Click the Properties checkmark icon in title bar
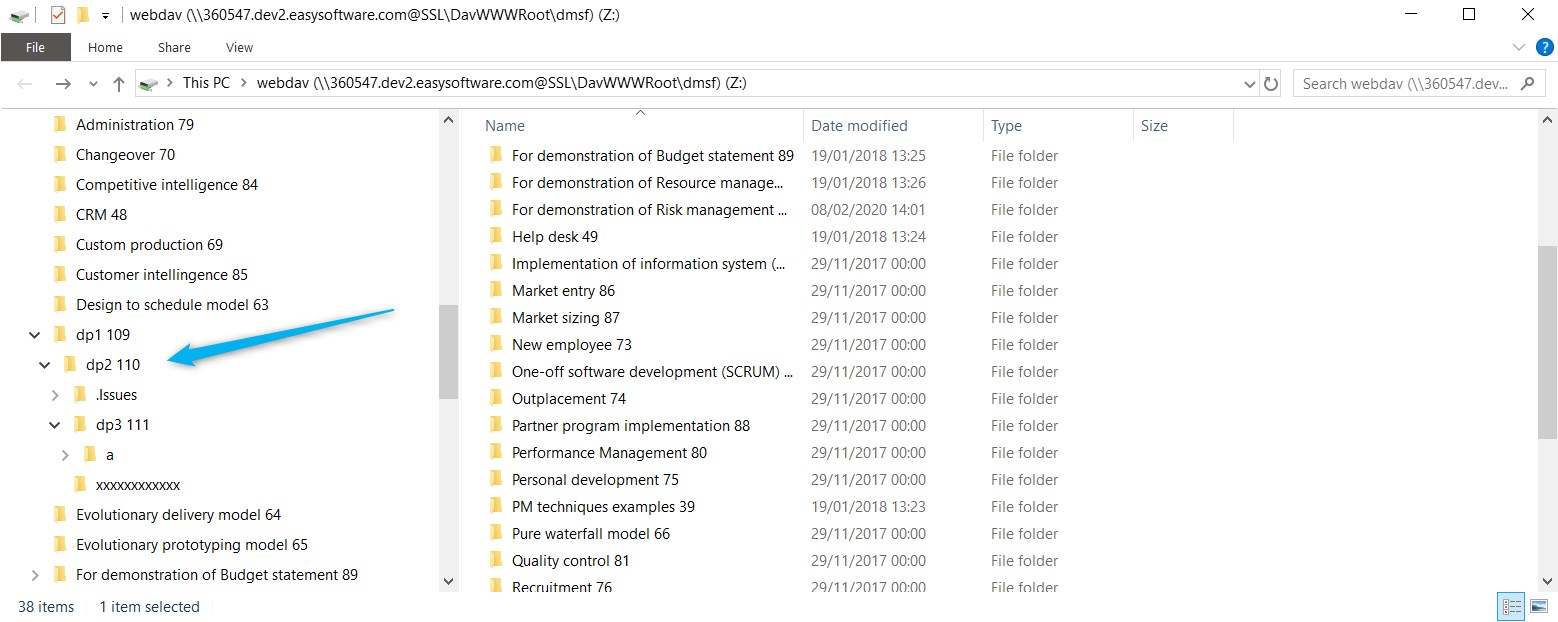 click(57, 15)
